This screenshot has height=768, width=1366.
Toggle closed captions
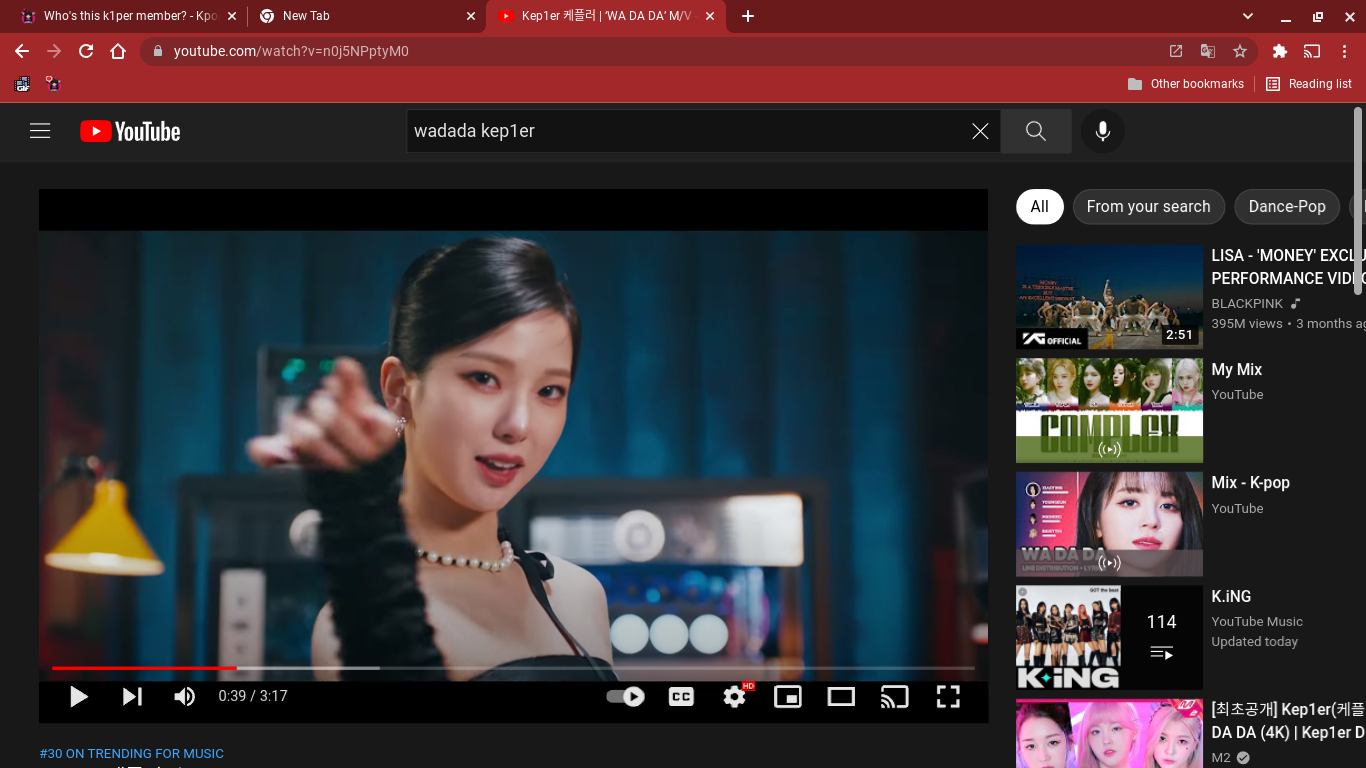pos(681,696)
